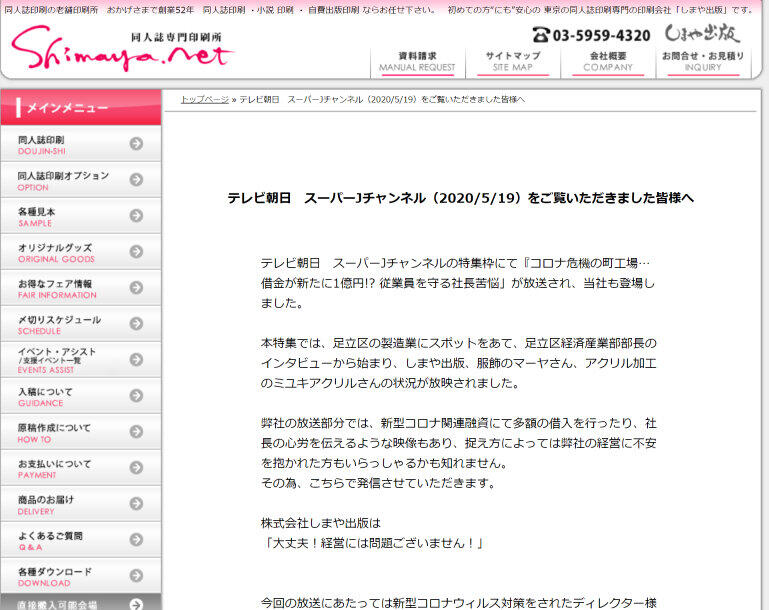This screenshot has width=769, height=610.
Task: Click the line 株式会社しまや出版は
Action: pos(321,523)
